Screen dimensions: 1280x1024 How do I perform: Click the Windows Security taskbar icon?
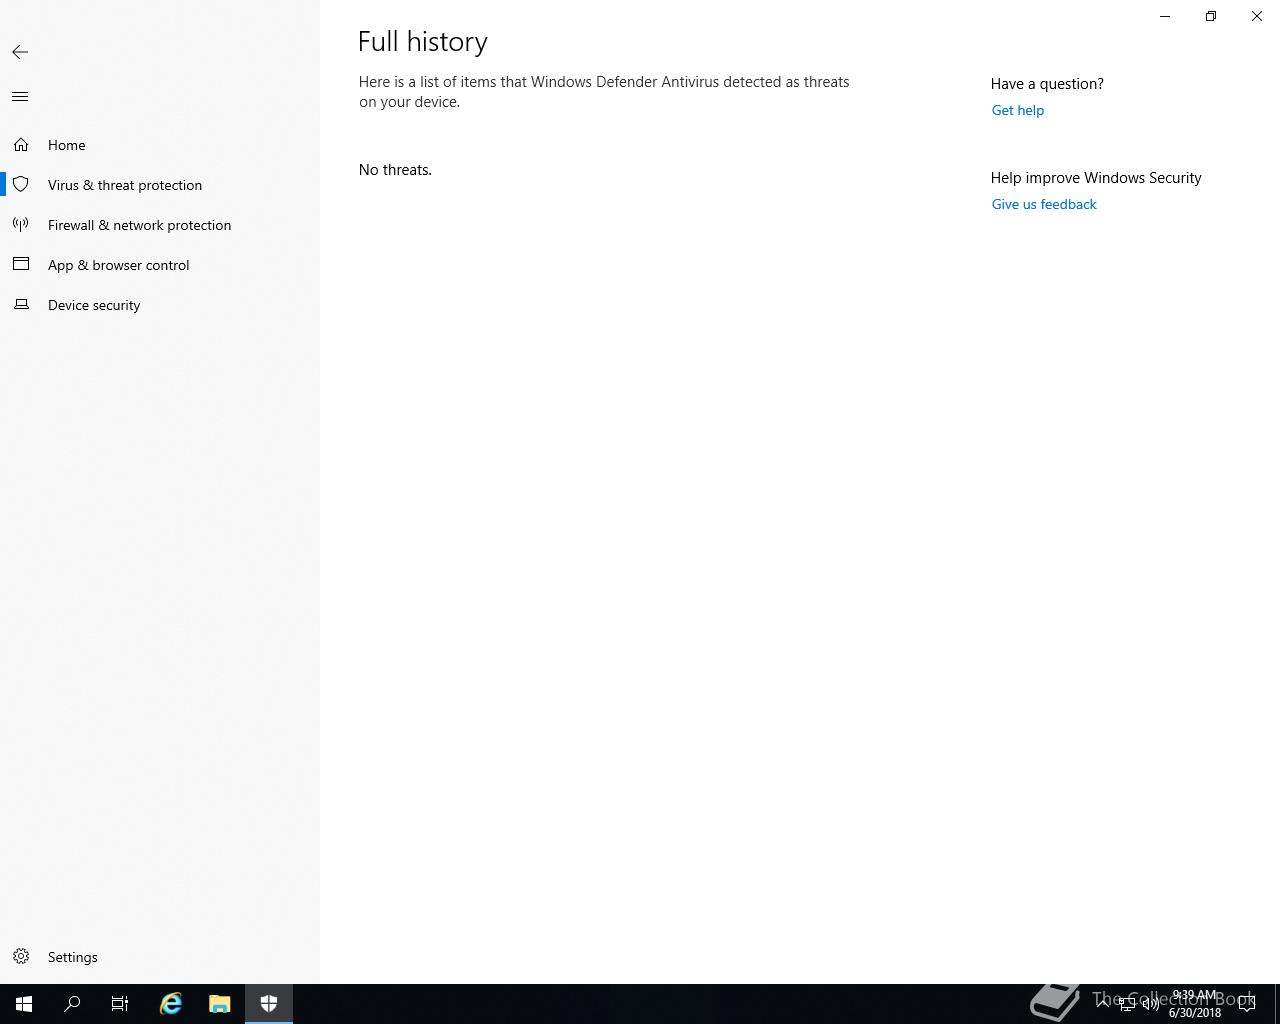click(269, 1004)
